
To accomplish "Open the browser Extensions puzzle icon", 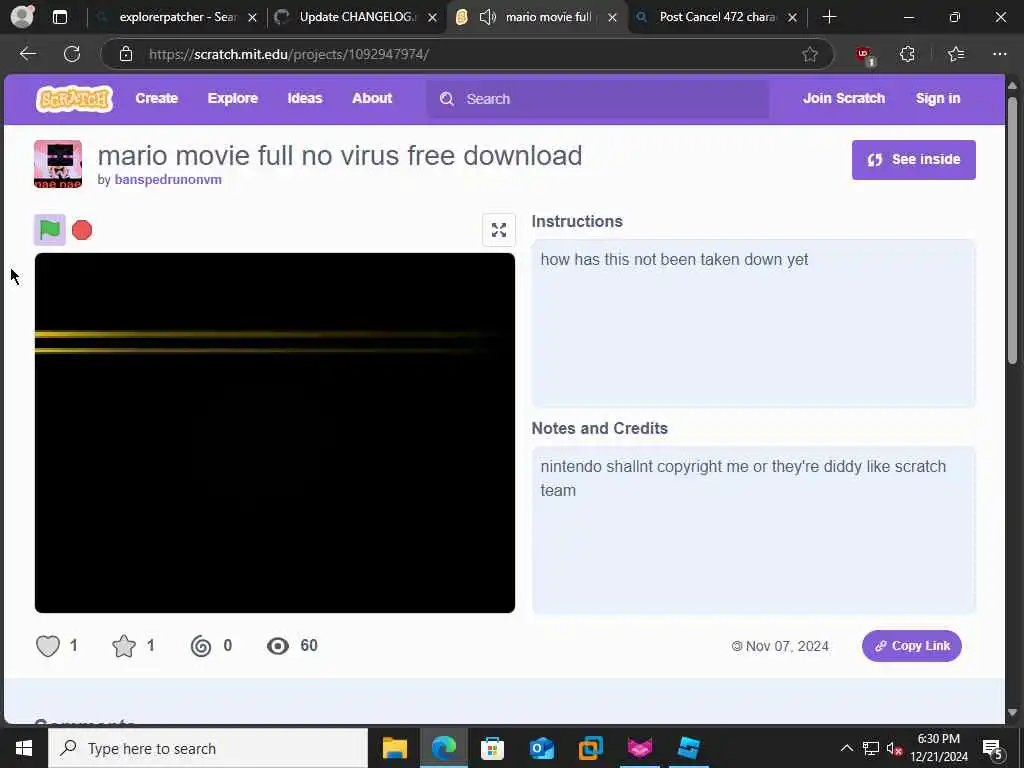I will click(907, 54).
